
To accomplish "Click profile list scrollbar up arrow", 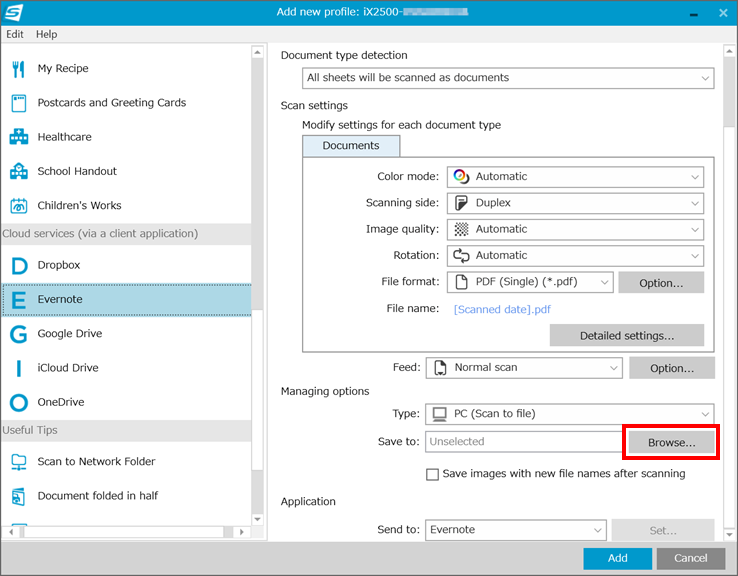I will [x=257, y=52].
